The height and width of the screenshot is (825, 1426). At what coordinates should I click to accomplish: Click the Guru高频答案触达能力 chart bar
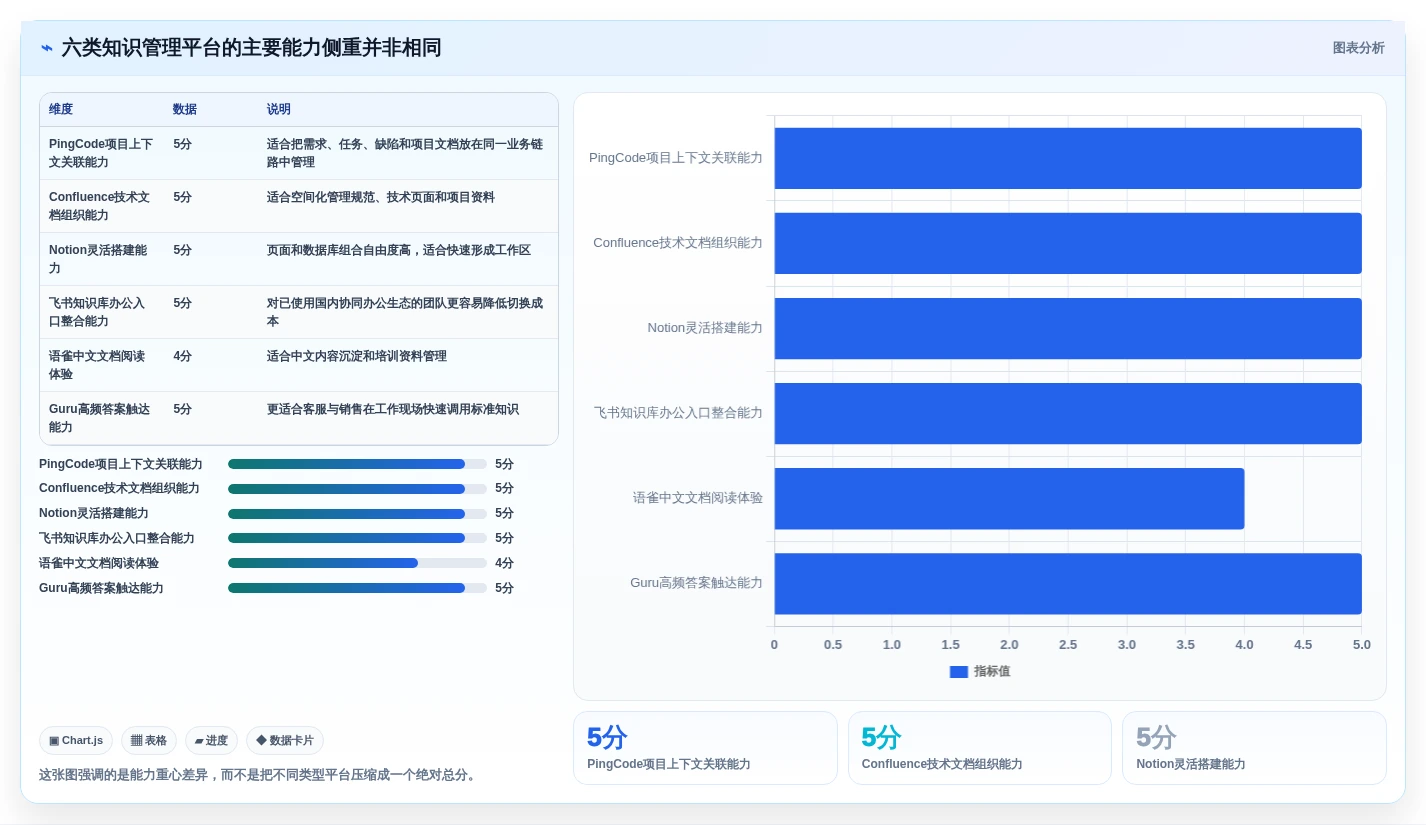click(1068, 583)
